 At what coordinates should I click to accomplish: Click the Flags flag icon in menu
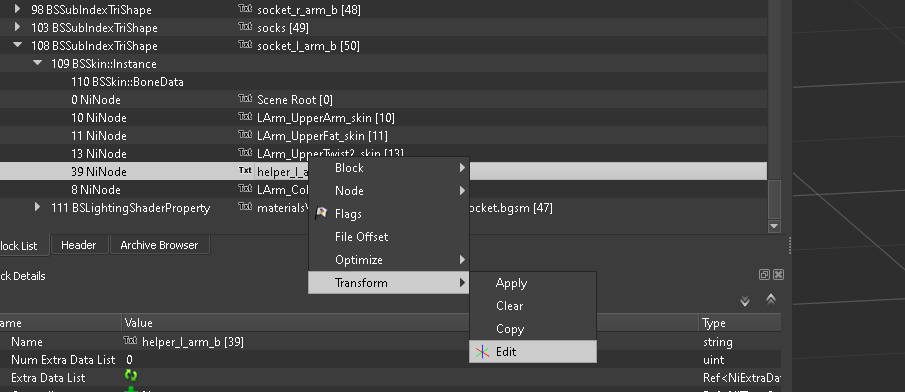(x=321, y=214)
